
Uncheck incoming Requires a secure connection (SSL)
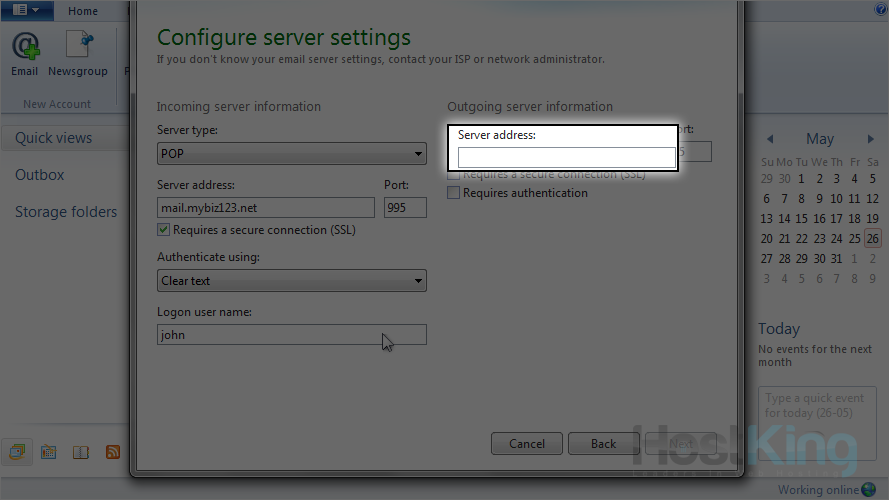pos(164,230)
